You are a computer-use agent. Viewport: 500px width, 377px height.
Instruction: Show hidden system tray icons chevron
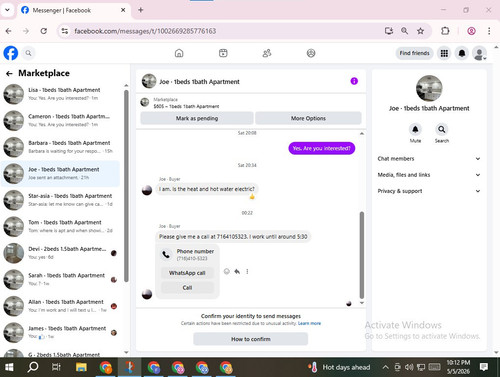coord(385,367)
